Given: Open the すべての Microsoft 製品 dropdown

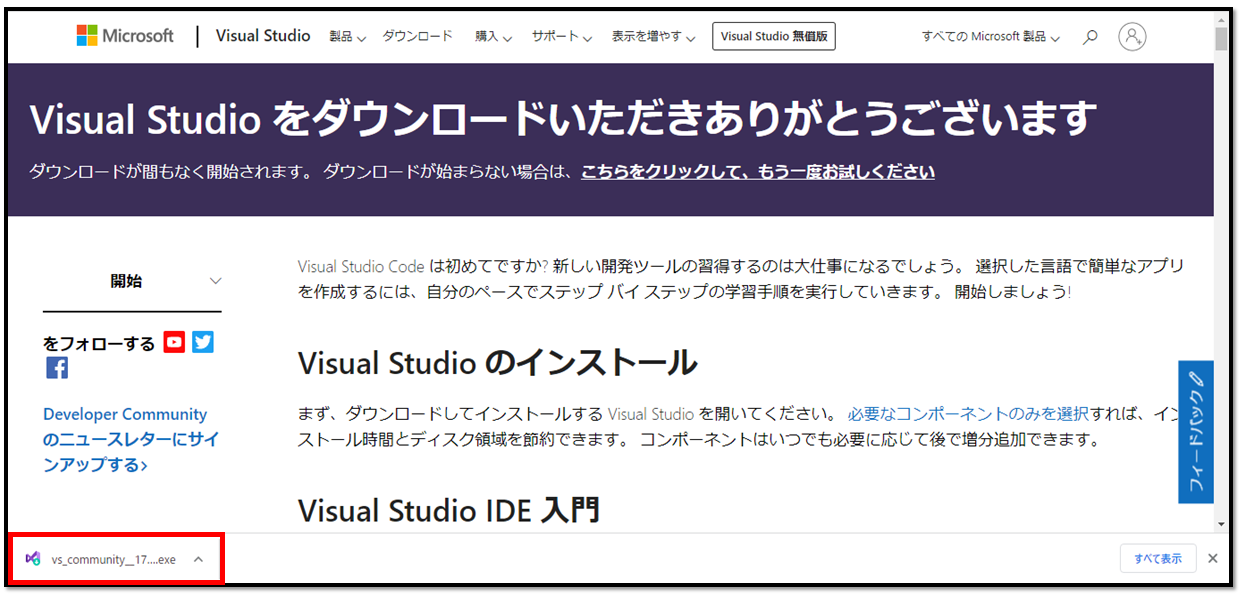Looking at the screenshot, I should [988, 37].
